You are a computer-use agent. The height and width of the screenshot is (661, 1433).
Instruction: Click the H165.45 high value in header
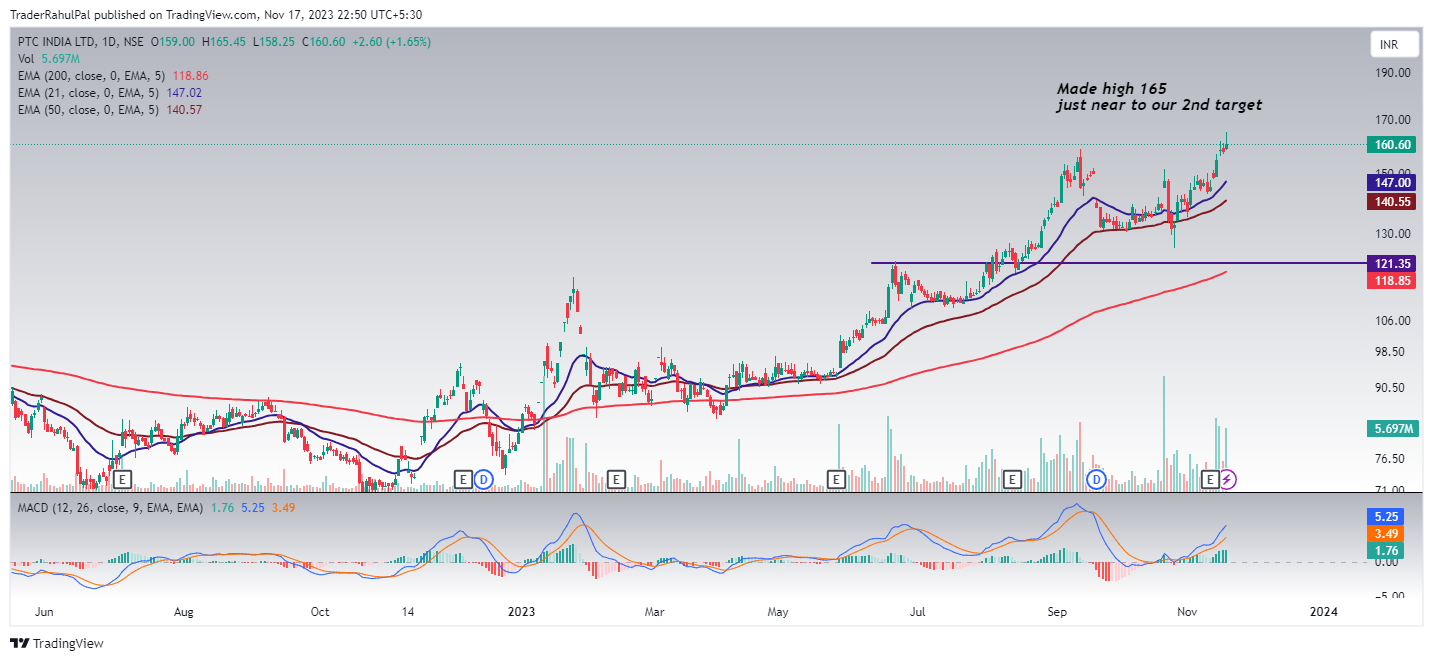[224, 42]
